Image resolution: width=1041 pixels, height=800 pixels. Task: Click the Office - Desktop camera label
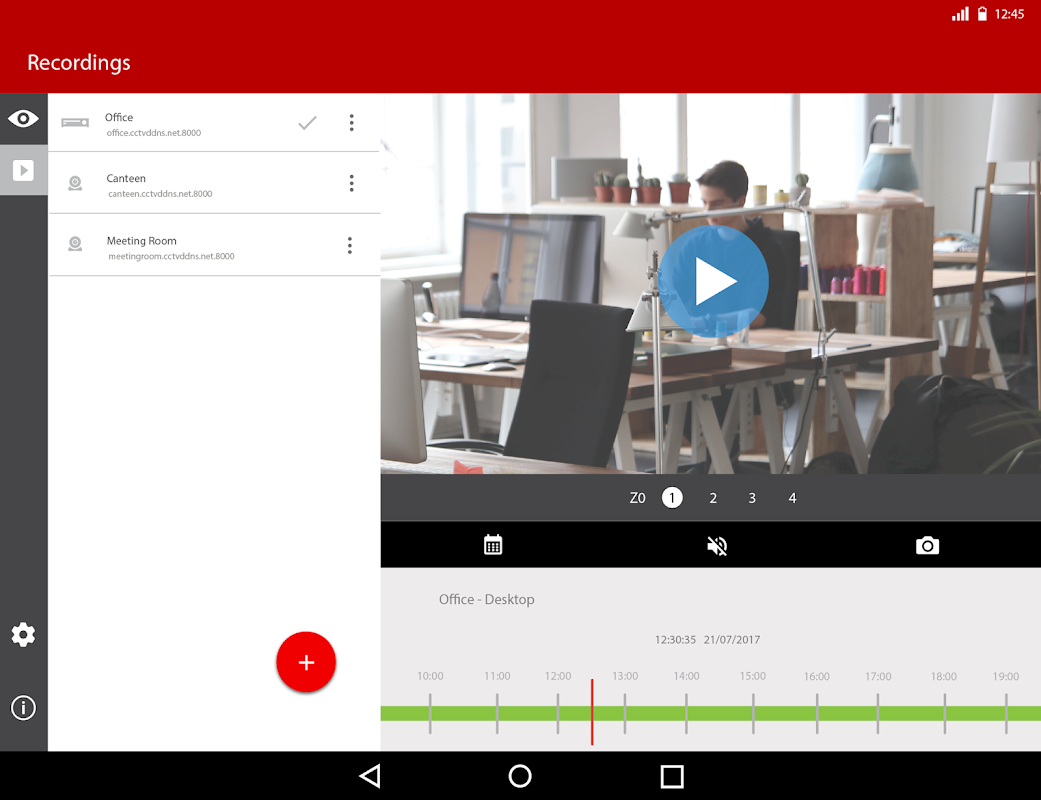pyautogui.click(x=487, y=600)
